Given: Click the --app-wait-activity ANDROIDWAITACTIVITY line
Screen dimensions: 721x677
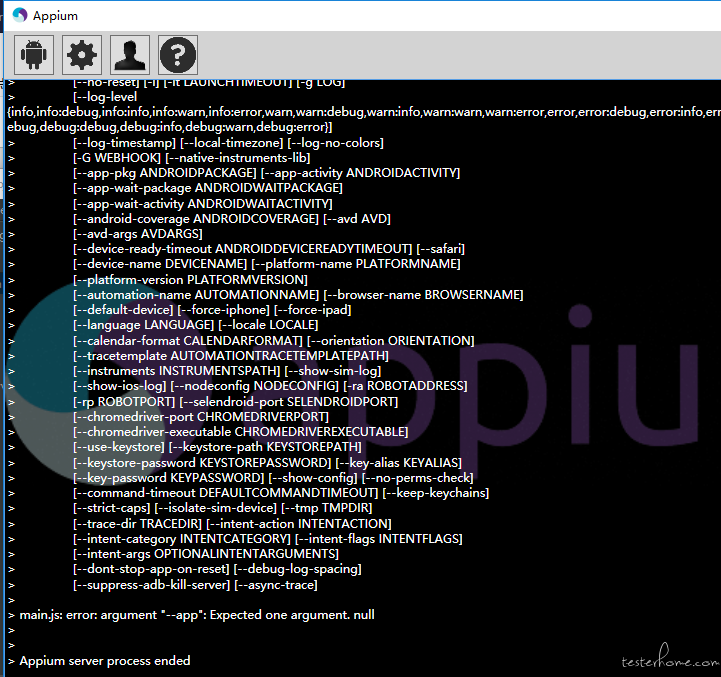Looking at the screenshot, I should click(x=202, y=204).
